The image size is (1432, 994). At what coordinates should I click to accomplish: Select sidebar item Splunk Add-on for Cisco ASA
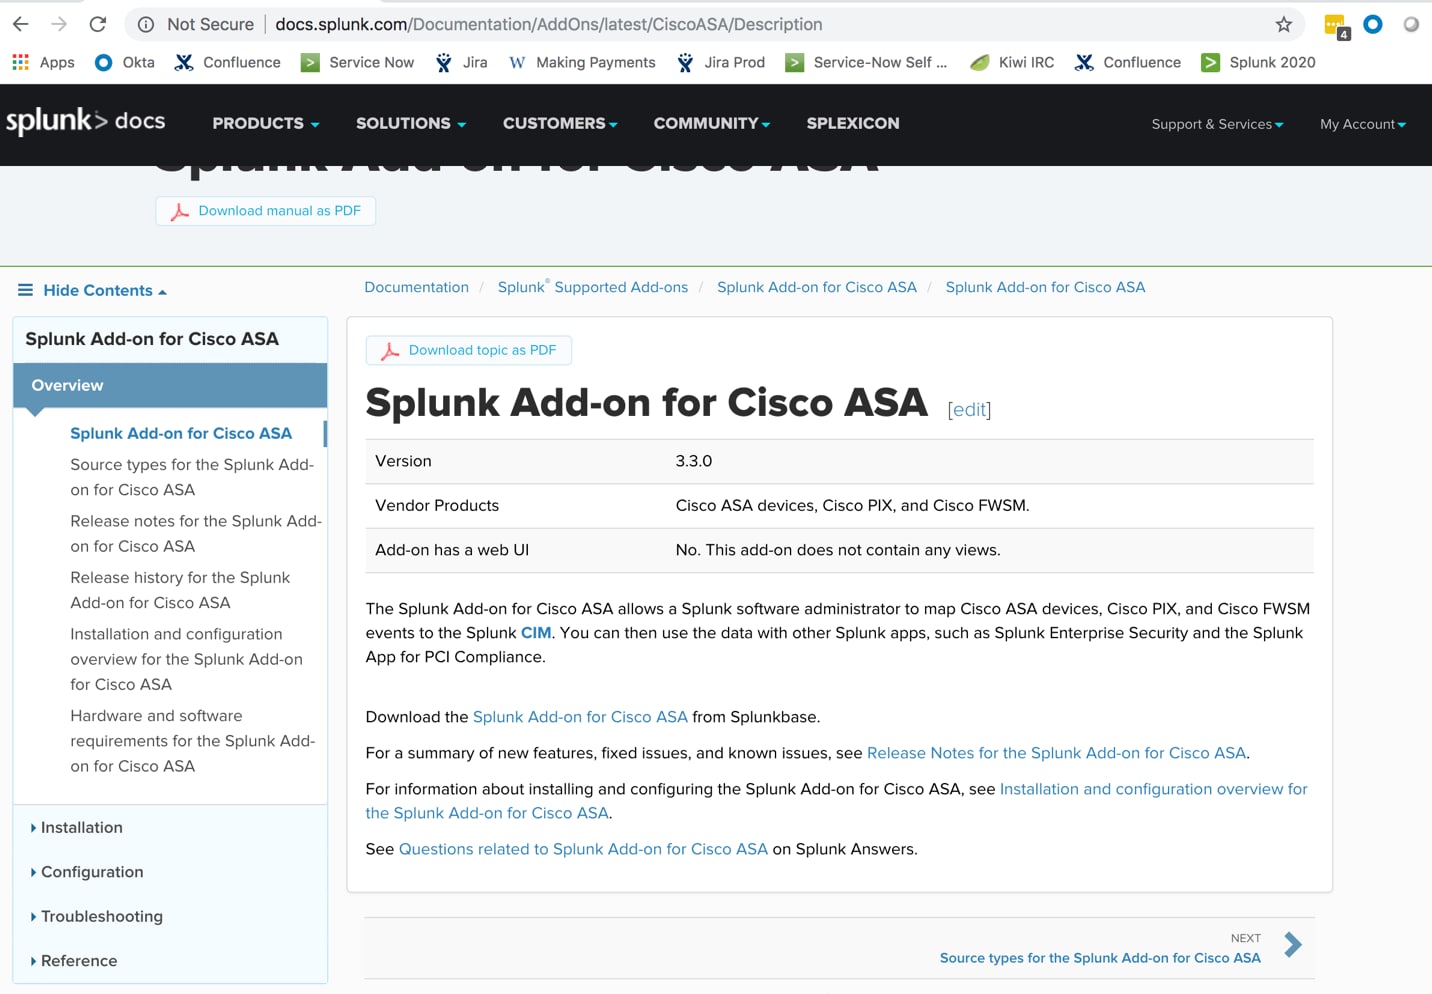181,433
